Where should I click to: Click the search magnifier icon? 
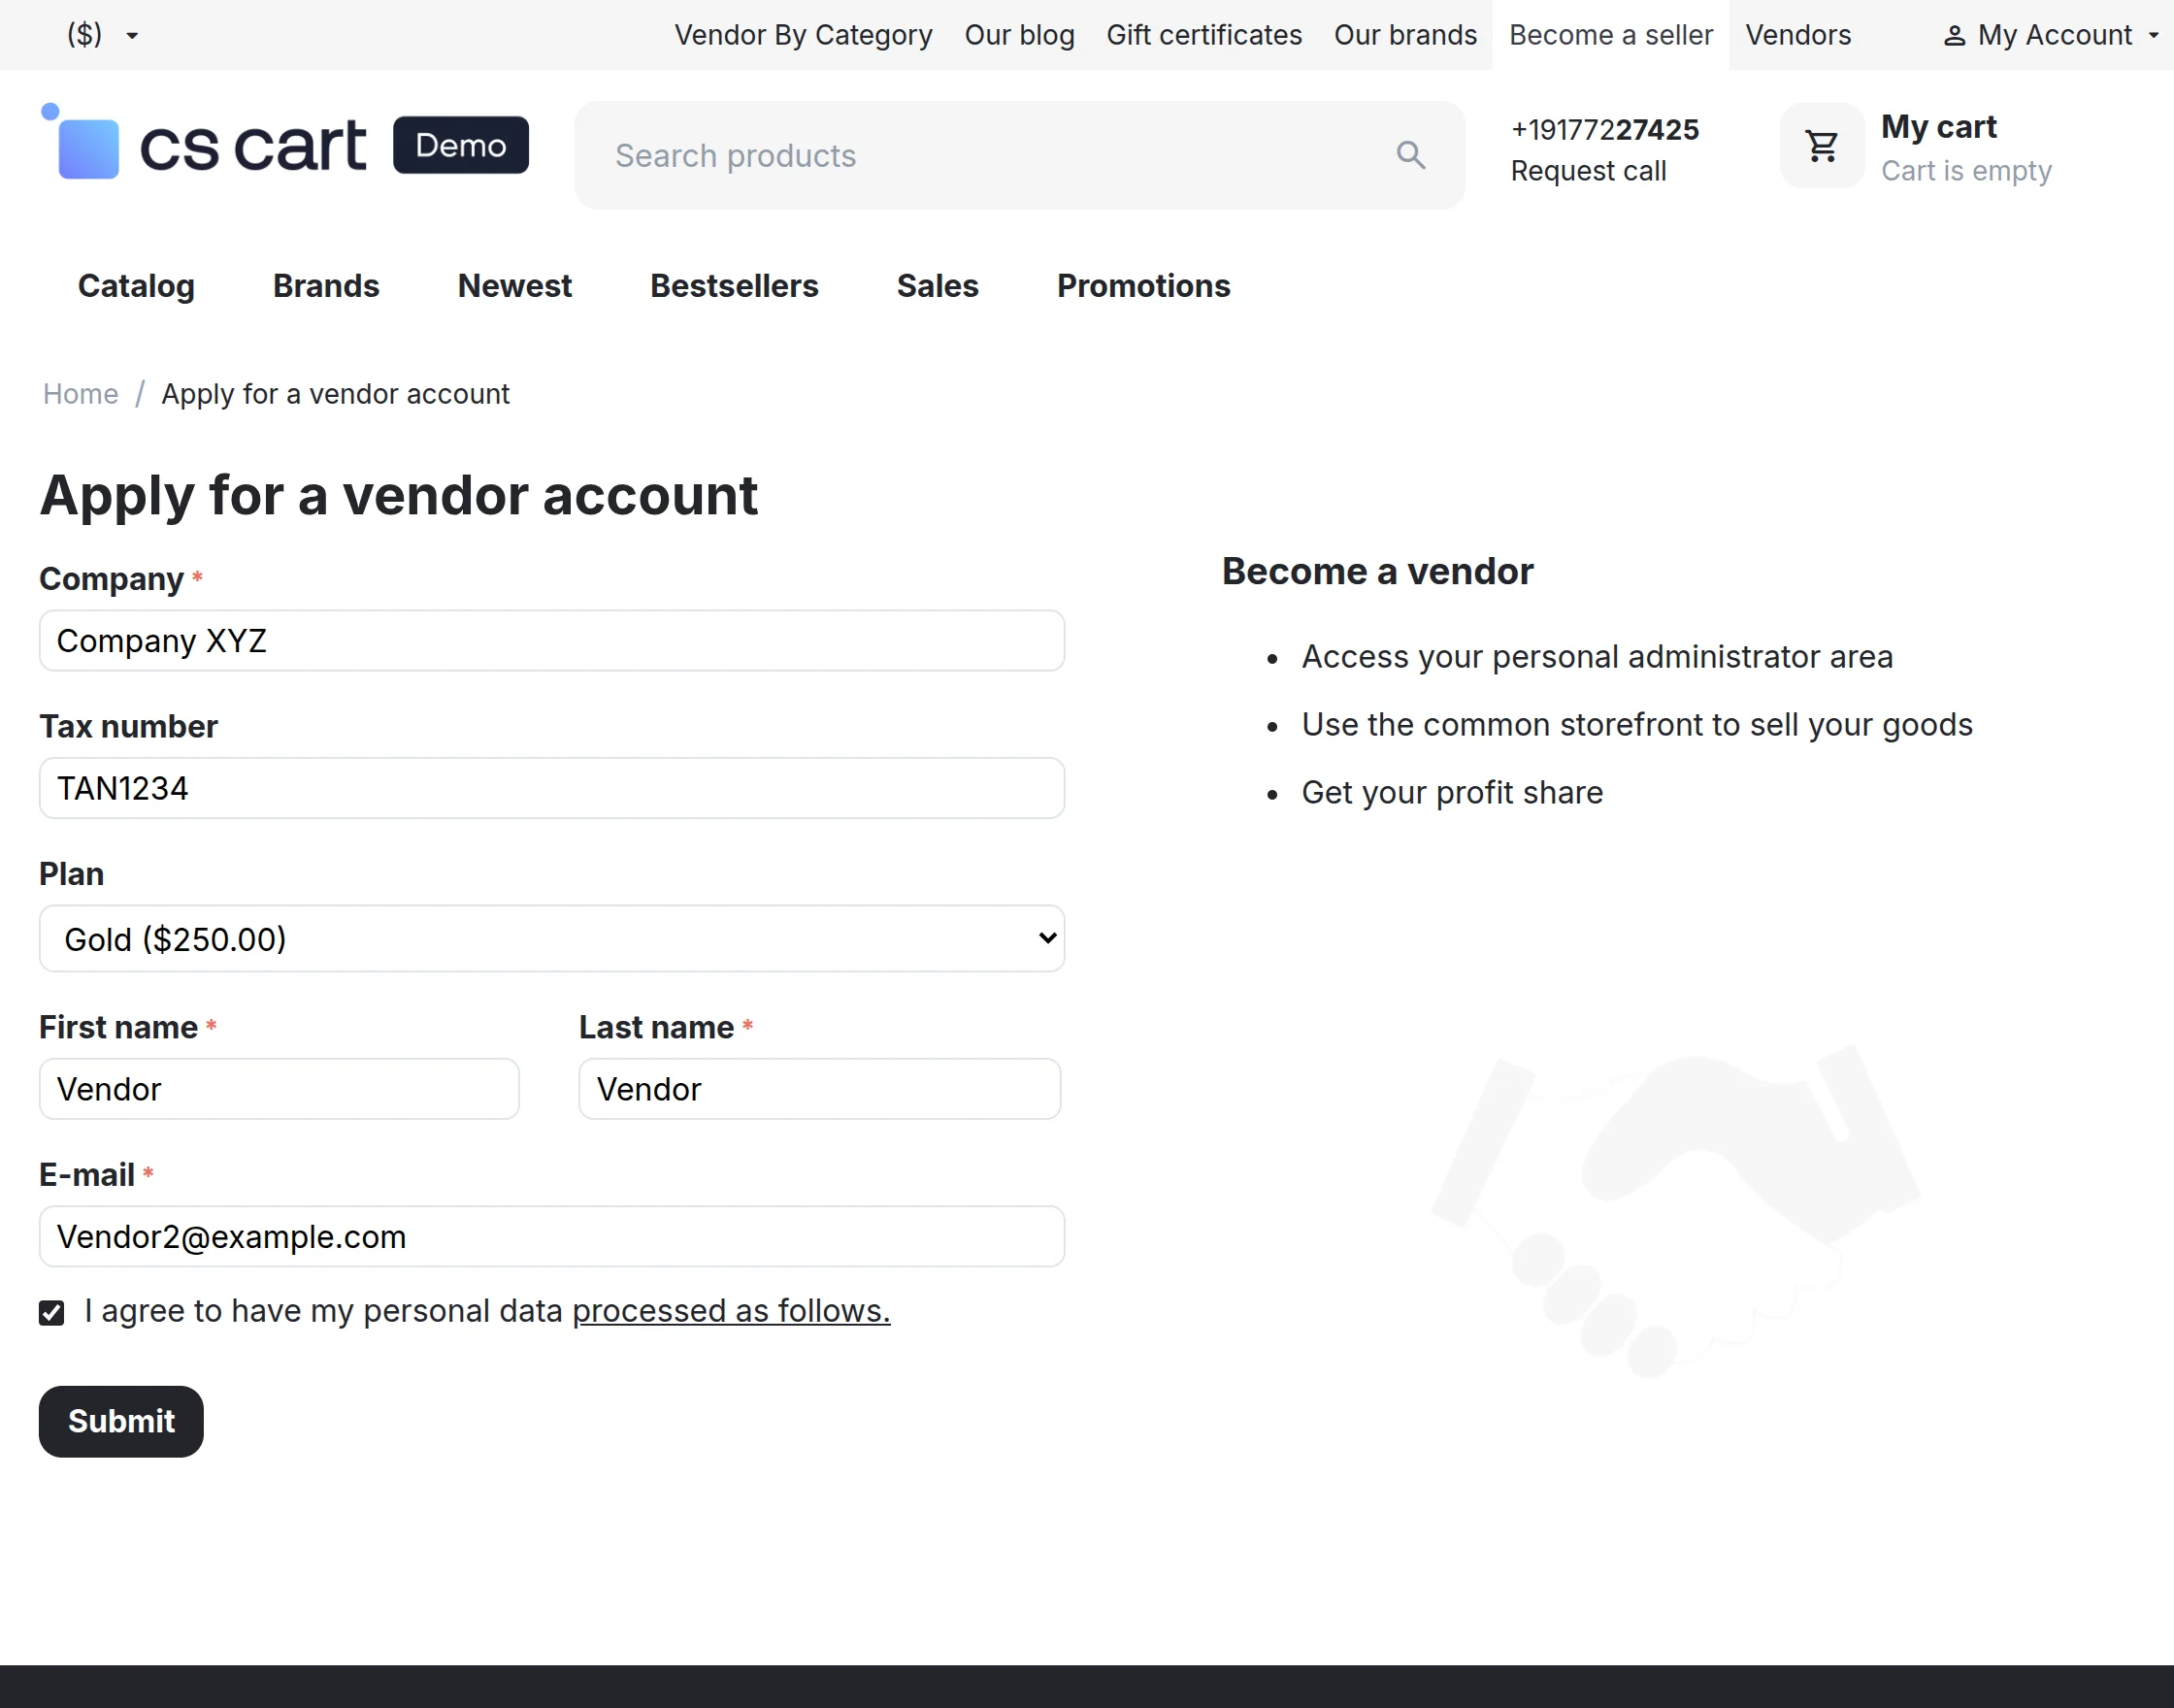point(1410,155)
